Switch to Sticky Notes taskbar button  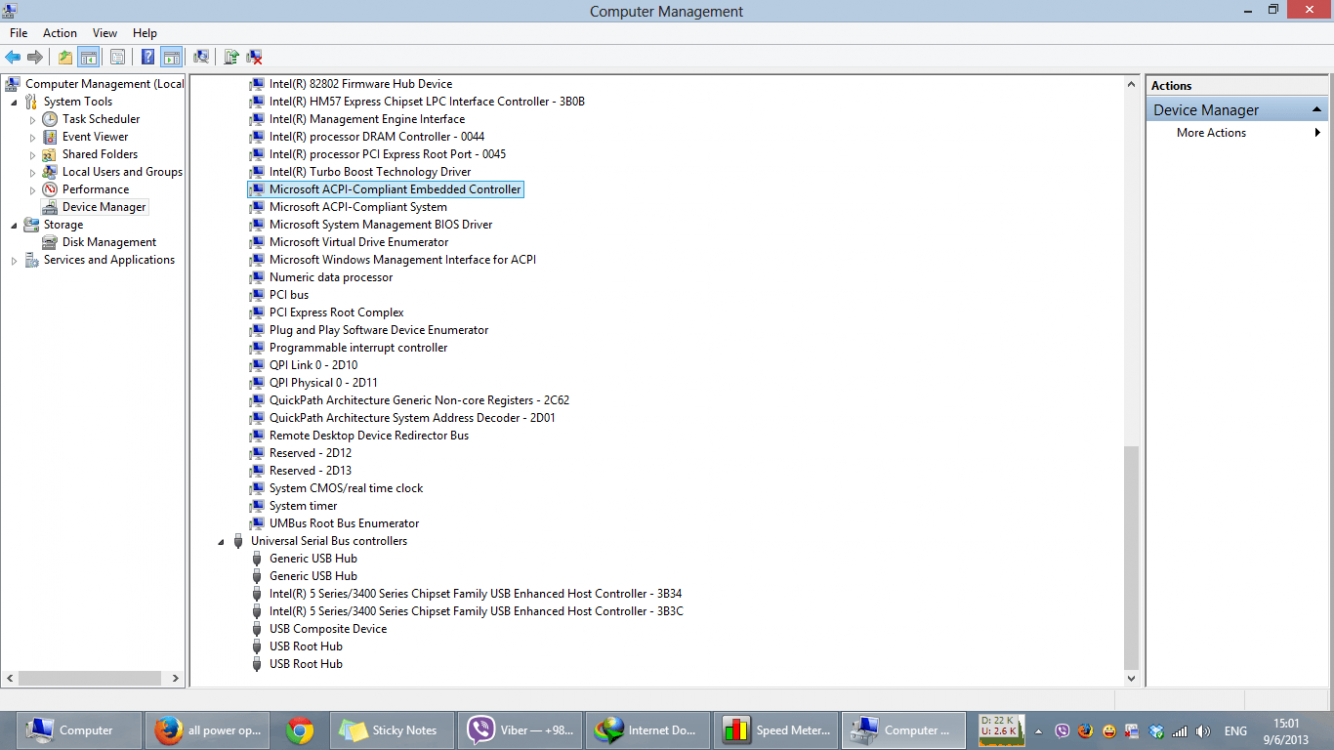pos(391,730)
